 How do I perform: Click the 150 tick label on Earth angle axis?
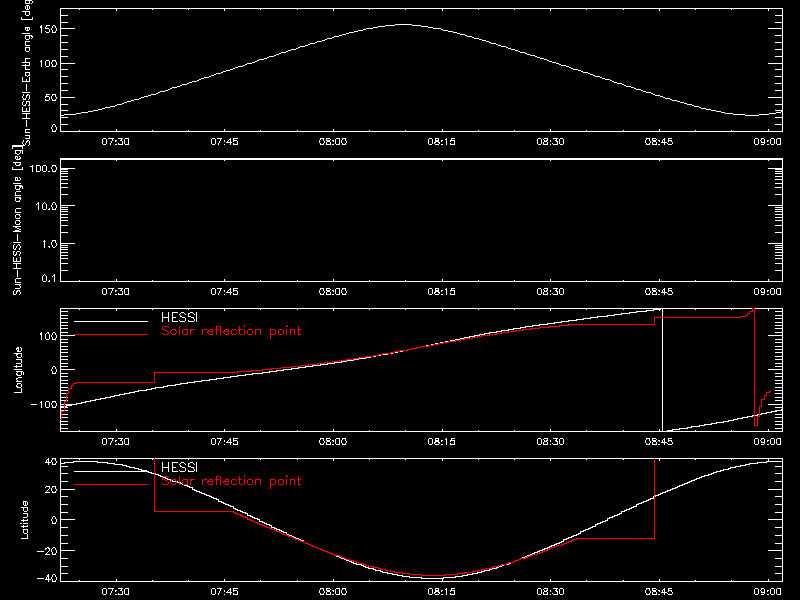(x=47, y=29)
